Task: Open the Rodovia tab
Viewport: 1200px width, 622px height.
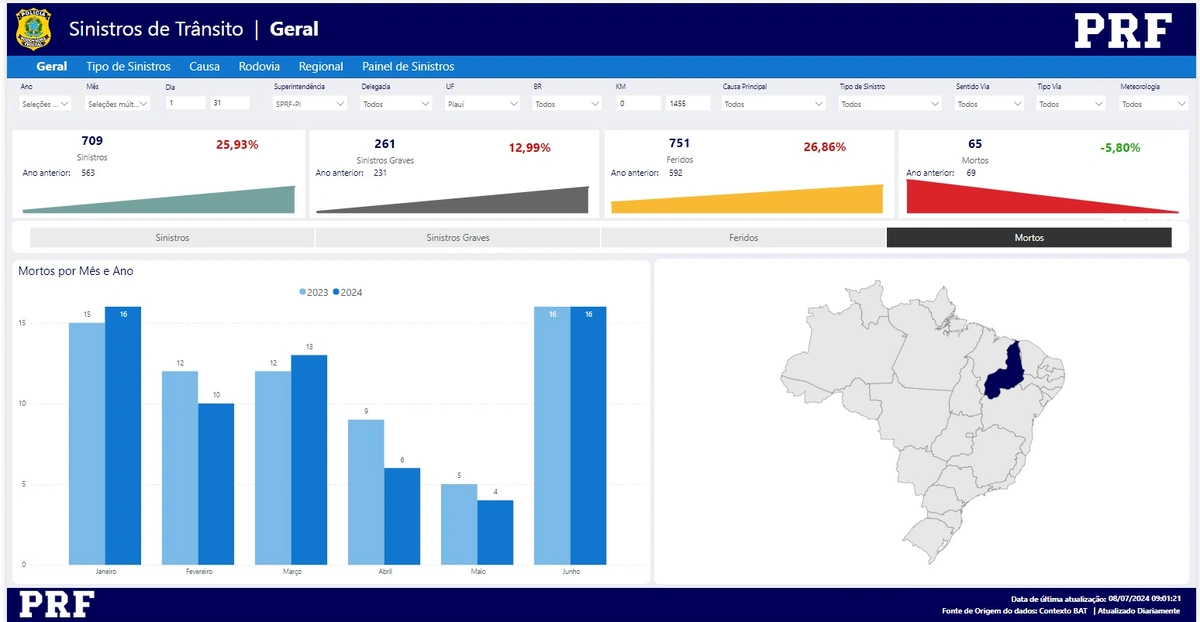Action: [259, 67]
